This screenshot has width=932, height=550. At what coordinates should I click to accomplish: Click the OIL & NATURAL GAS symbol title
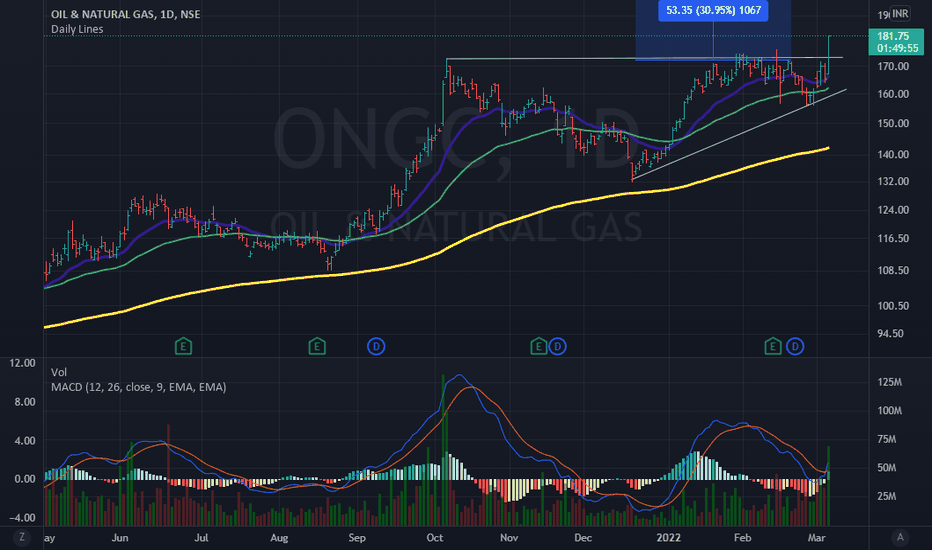click(x=125, y=14)
